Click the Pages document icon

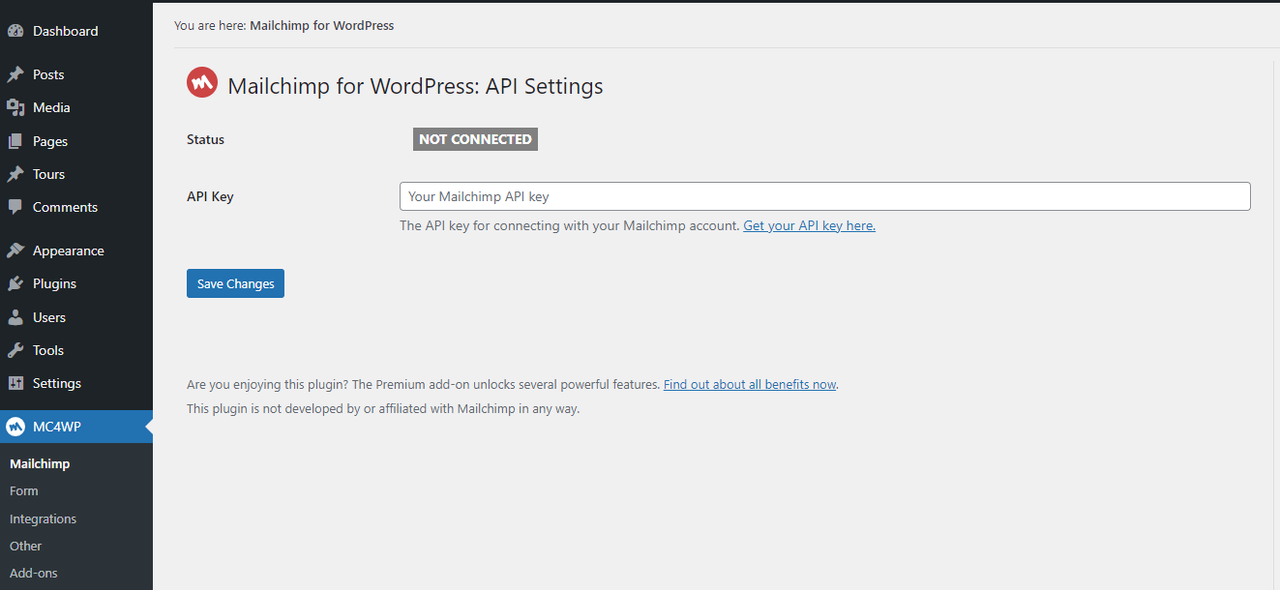click(x=15, y=141)
